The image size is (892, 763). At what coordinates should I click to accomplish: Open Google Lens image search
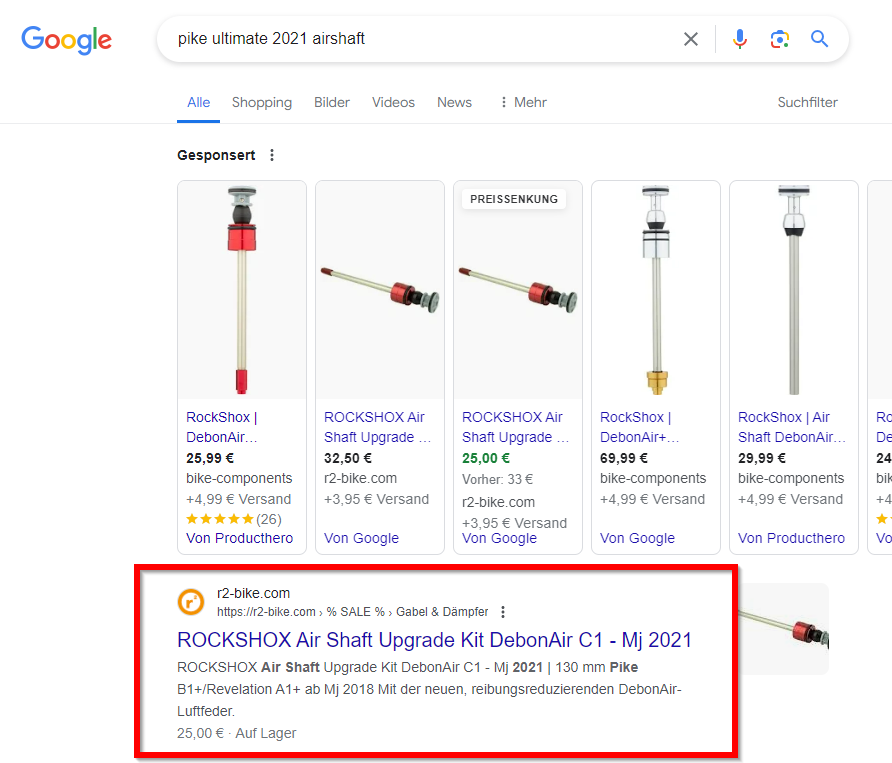(x=780, y=39)
